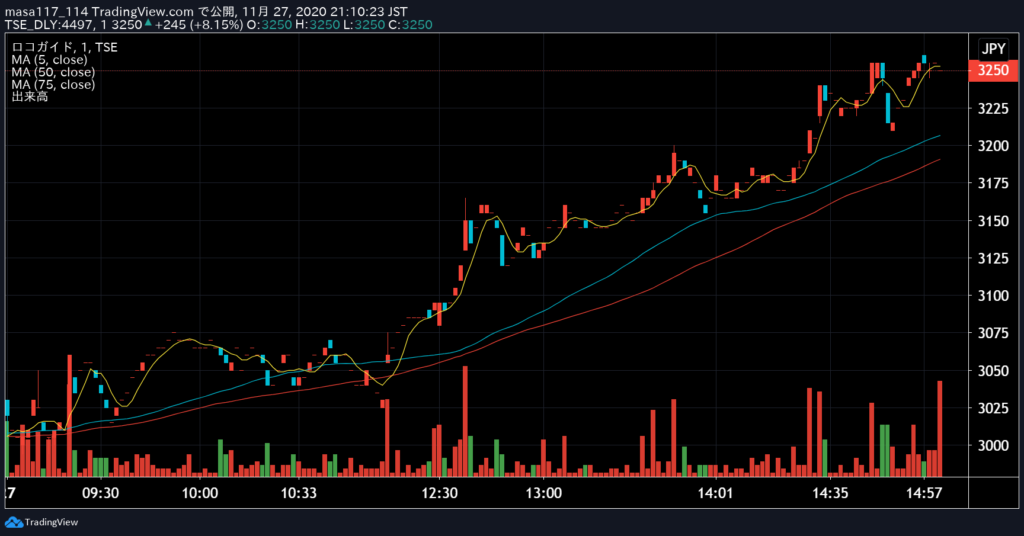Click the 10:33 time axis label
1024x536 pixels.
click(298, 493)
